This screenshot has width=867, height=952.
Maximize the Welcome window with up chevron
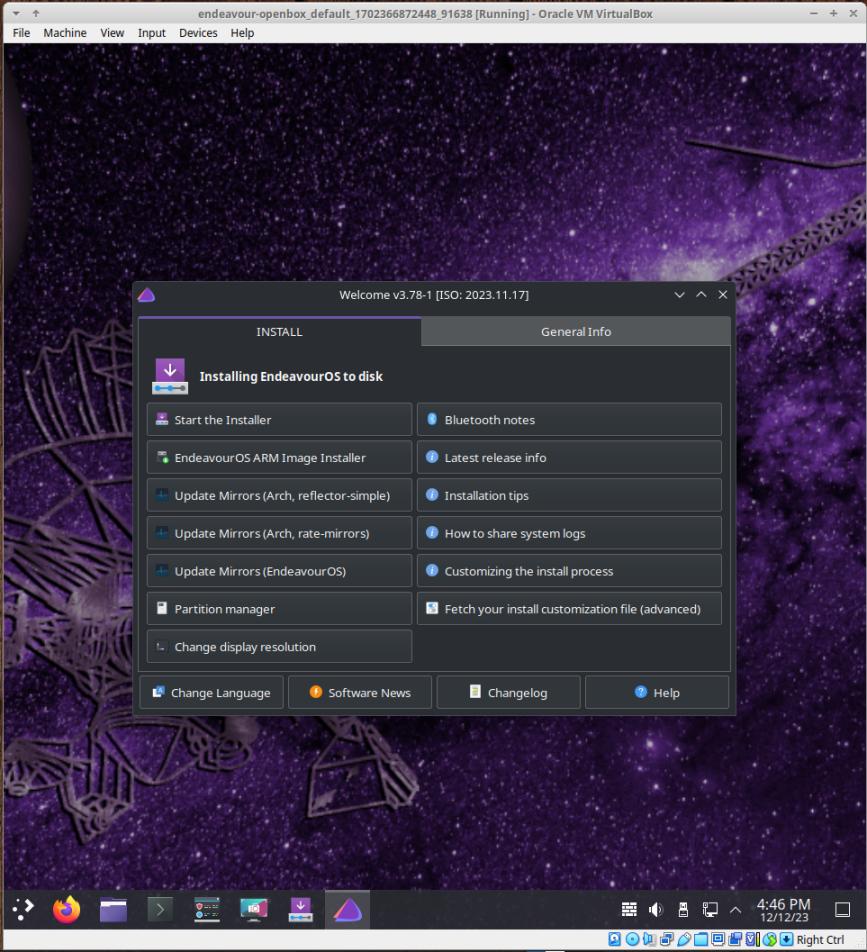pos(701,294)
